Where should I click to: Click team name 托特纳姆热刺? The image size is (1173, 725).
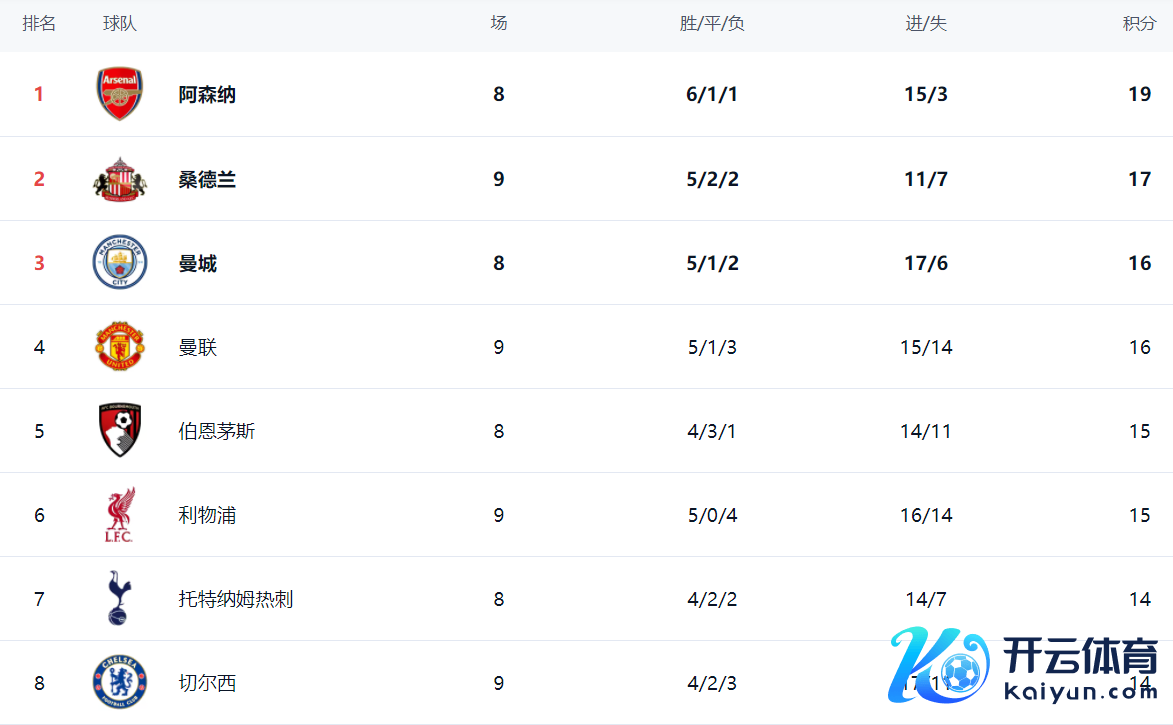click(x=236, y=599)
